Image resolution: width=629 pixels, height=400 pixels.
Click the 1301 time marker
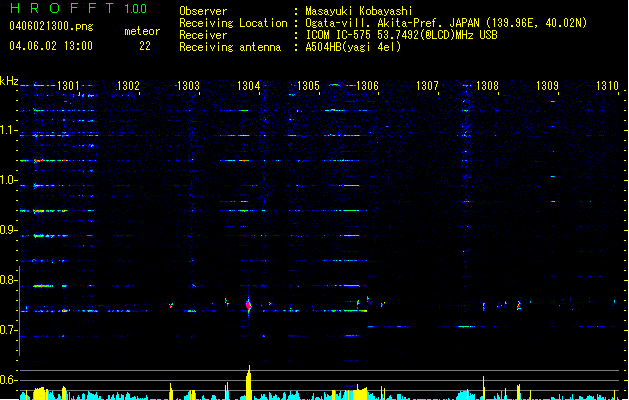[68, 86]
